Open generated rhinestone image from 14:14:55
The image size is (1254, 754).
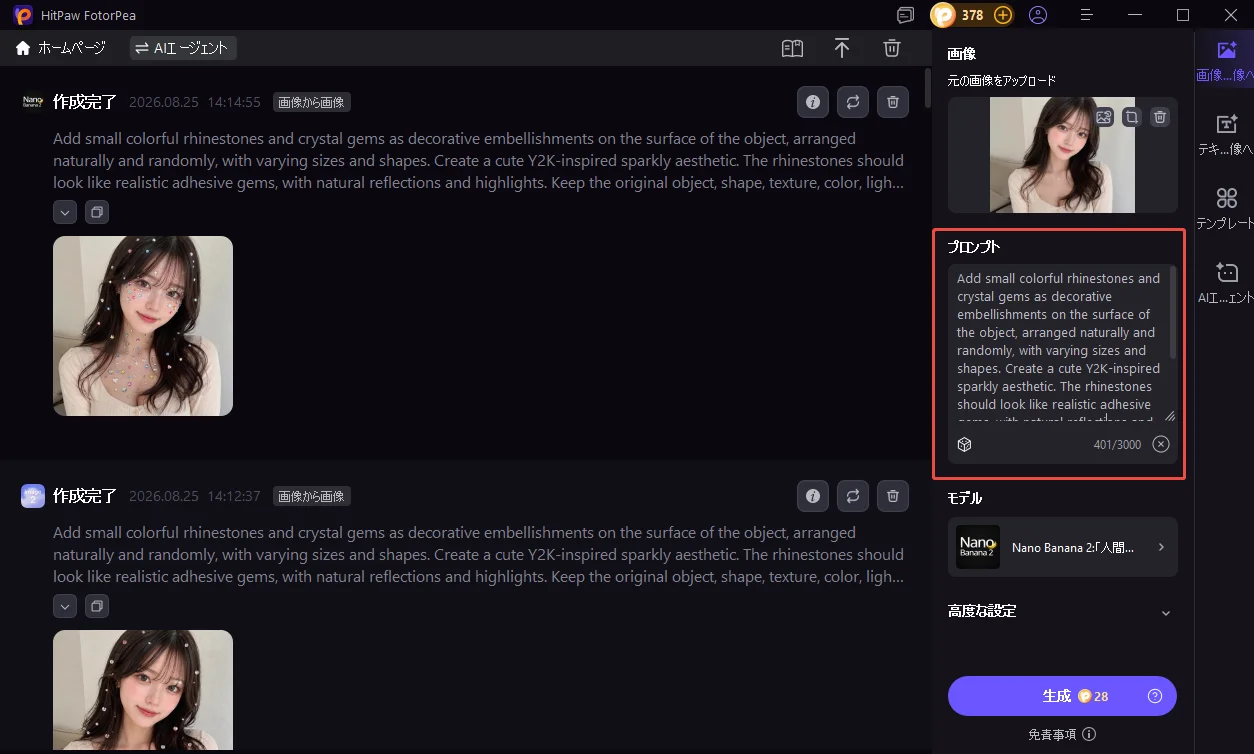(x=143, y=326)
